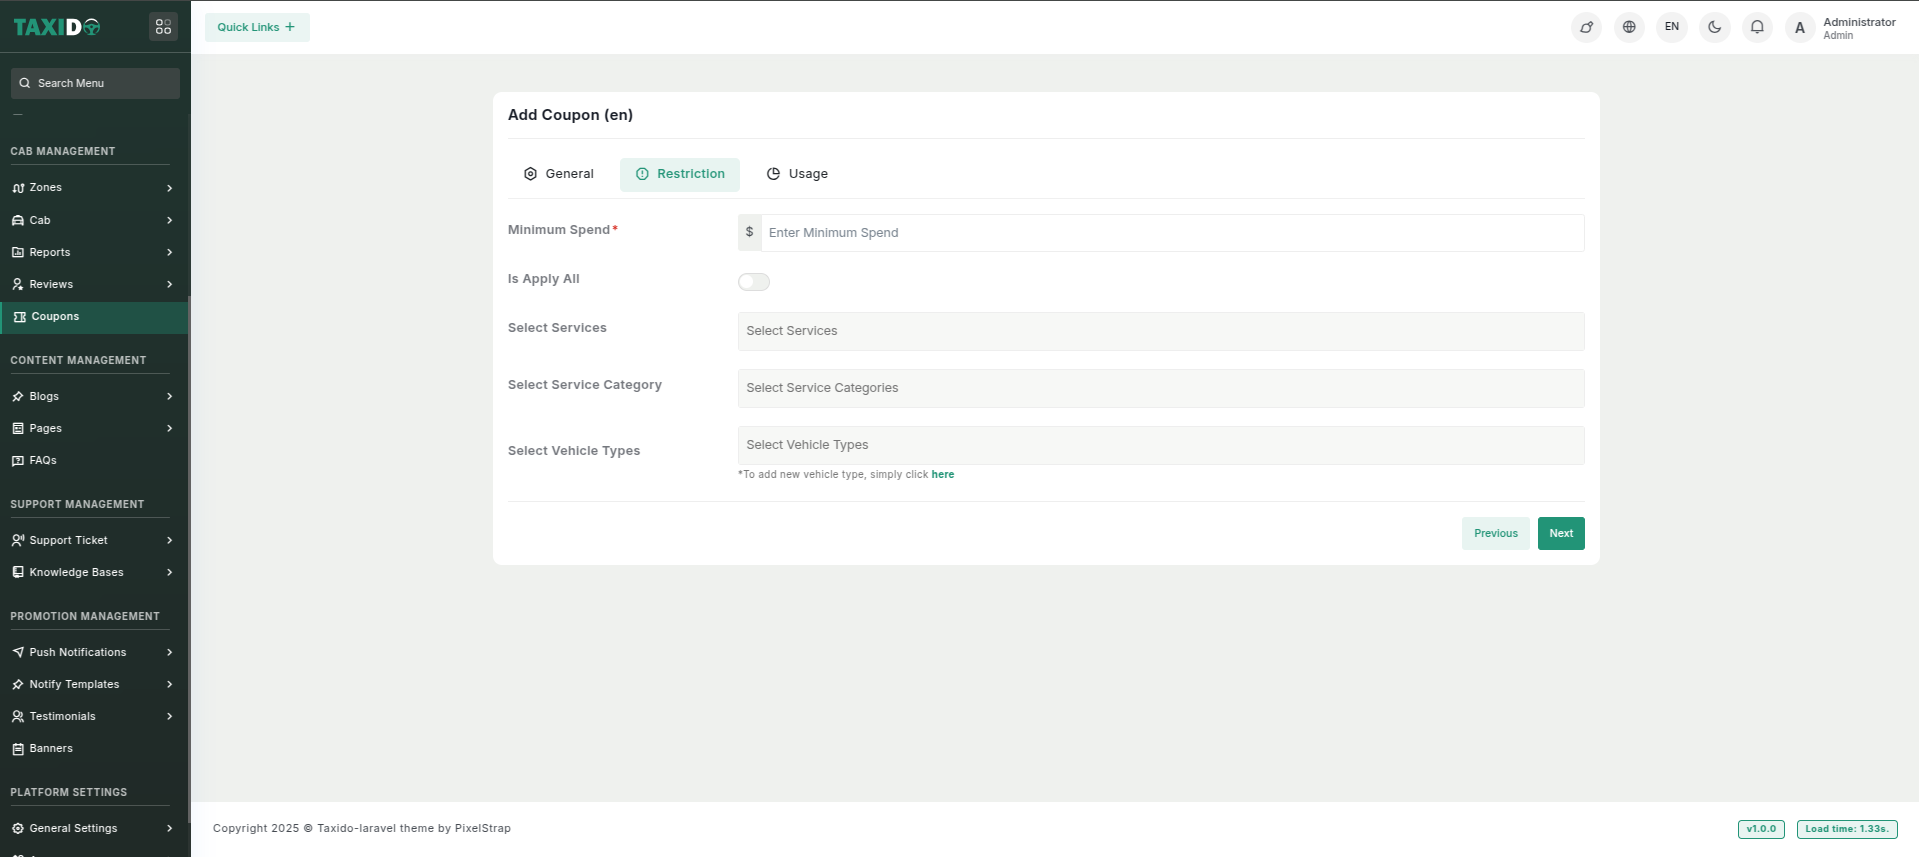
Task: Switch to the General tab
Action: pos(559,174)
